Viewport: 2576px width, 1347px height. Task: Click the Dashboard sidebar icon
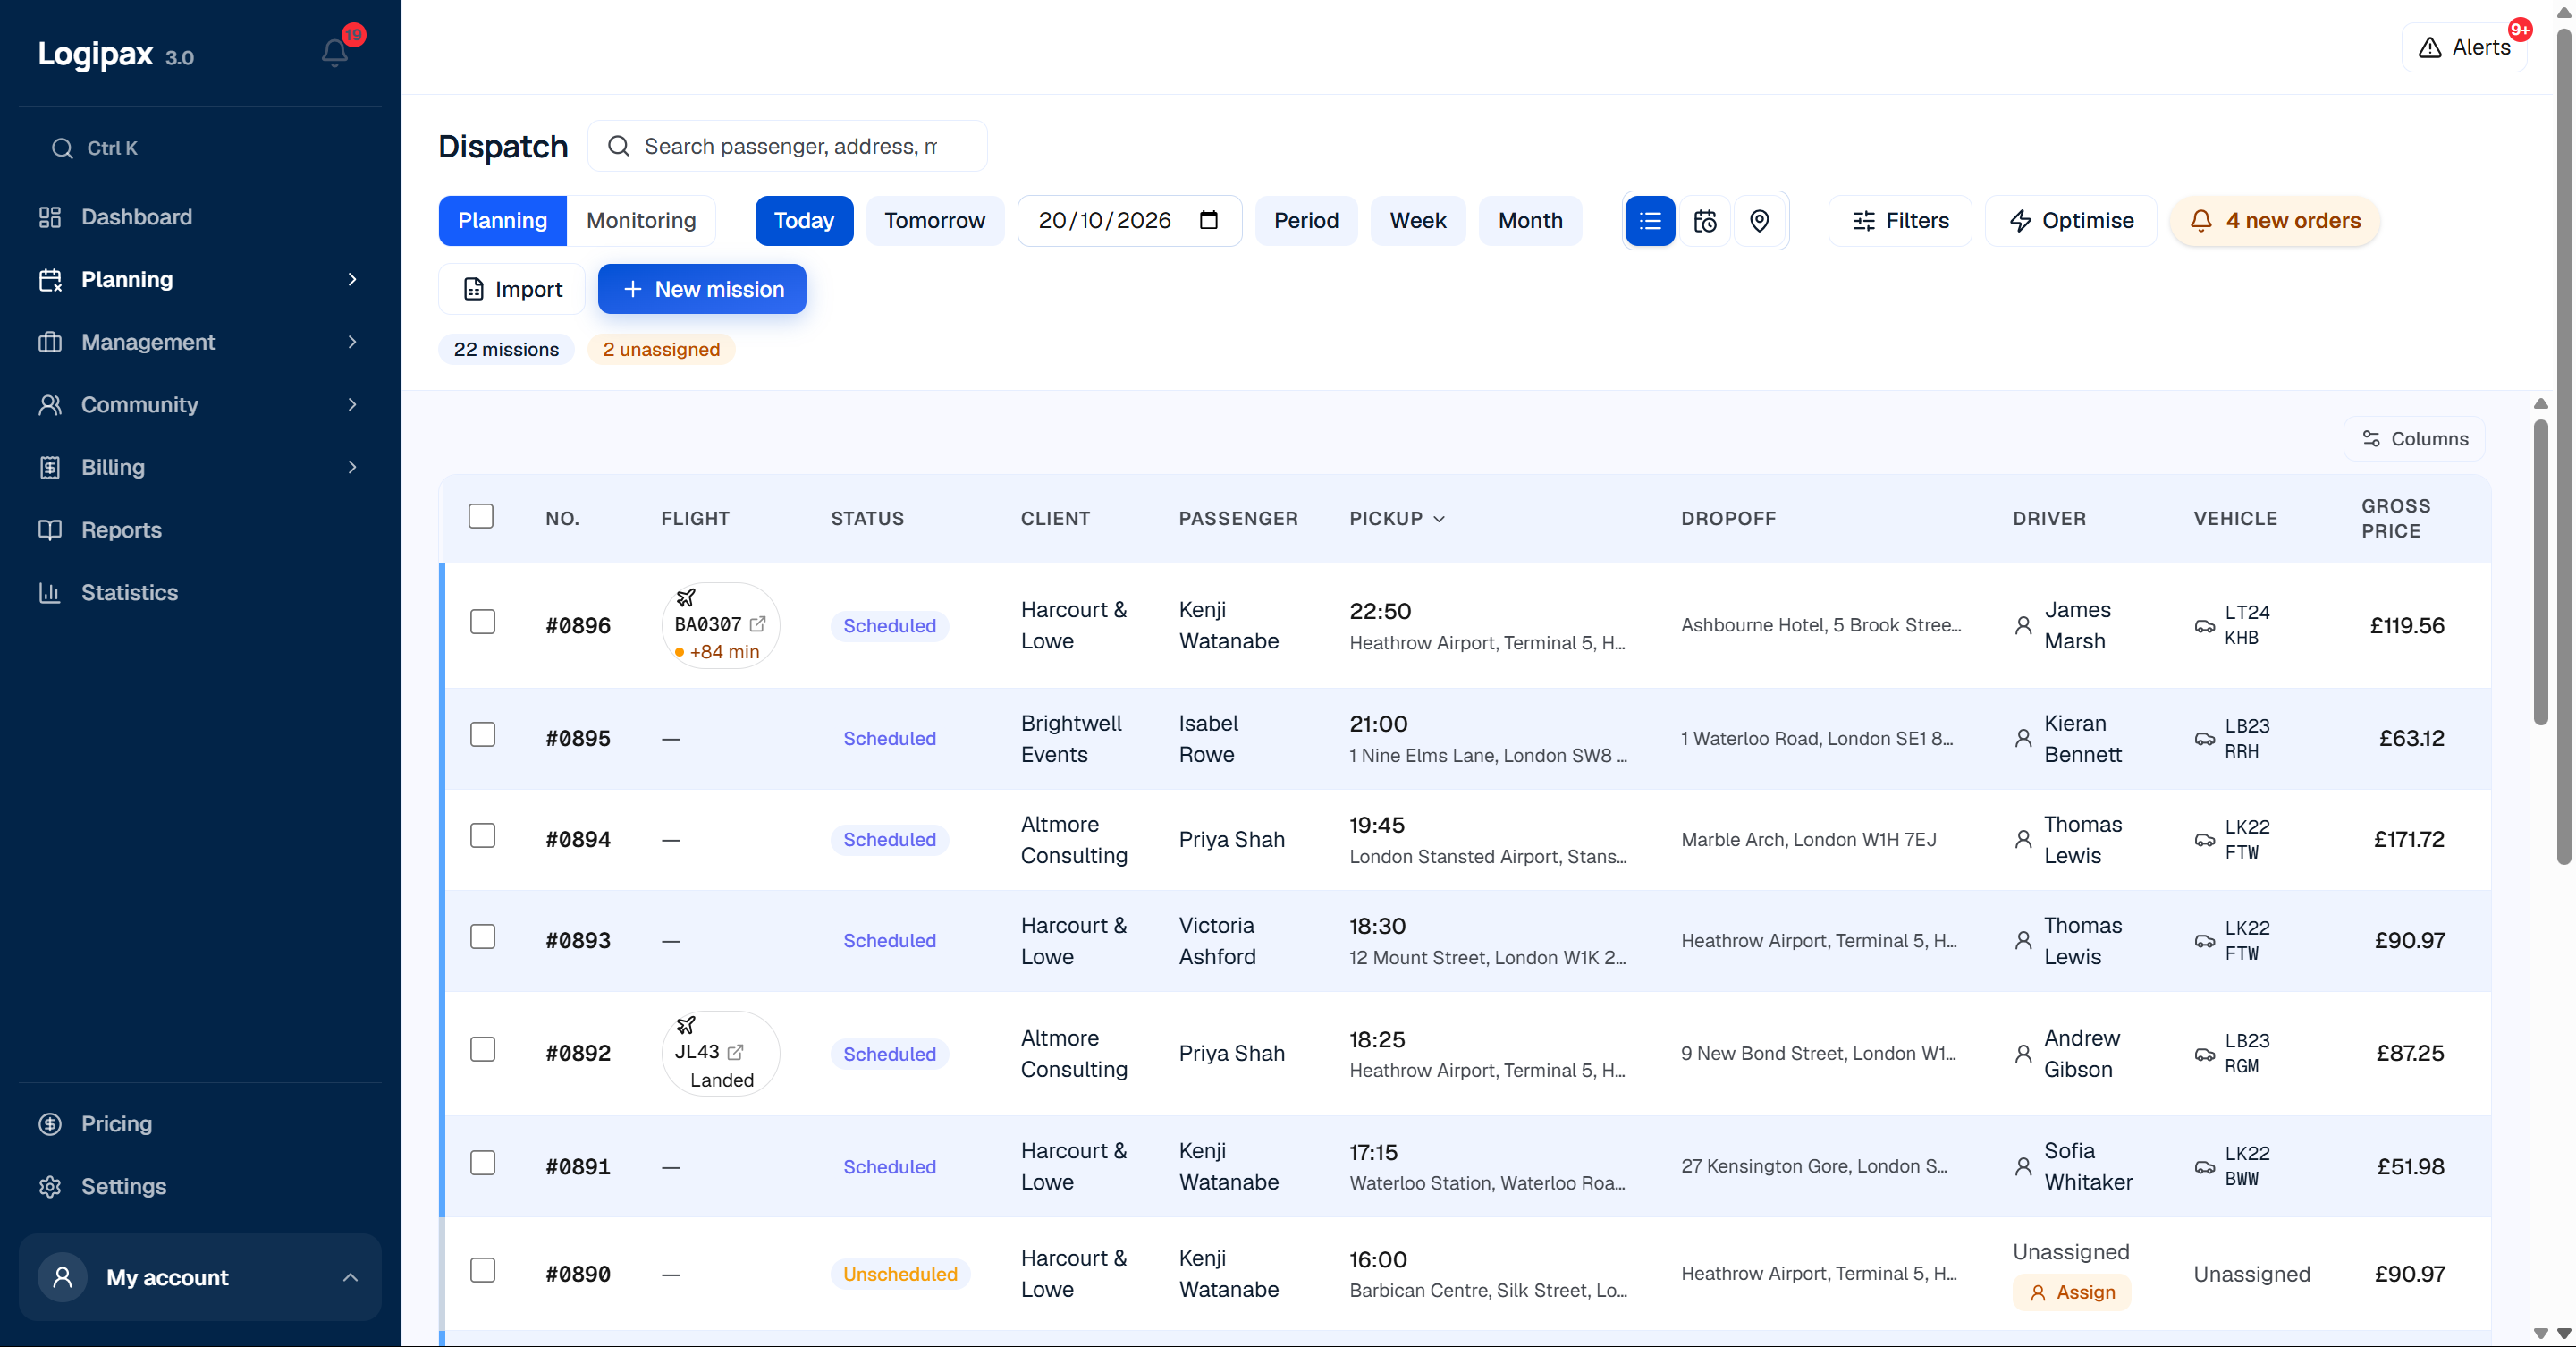tap(50, 217)
